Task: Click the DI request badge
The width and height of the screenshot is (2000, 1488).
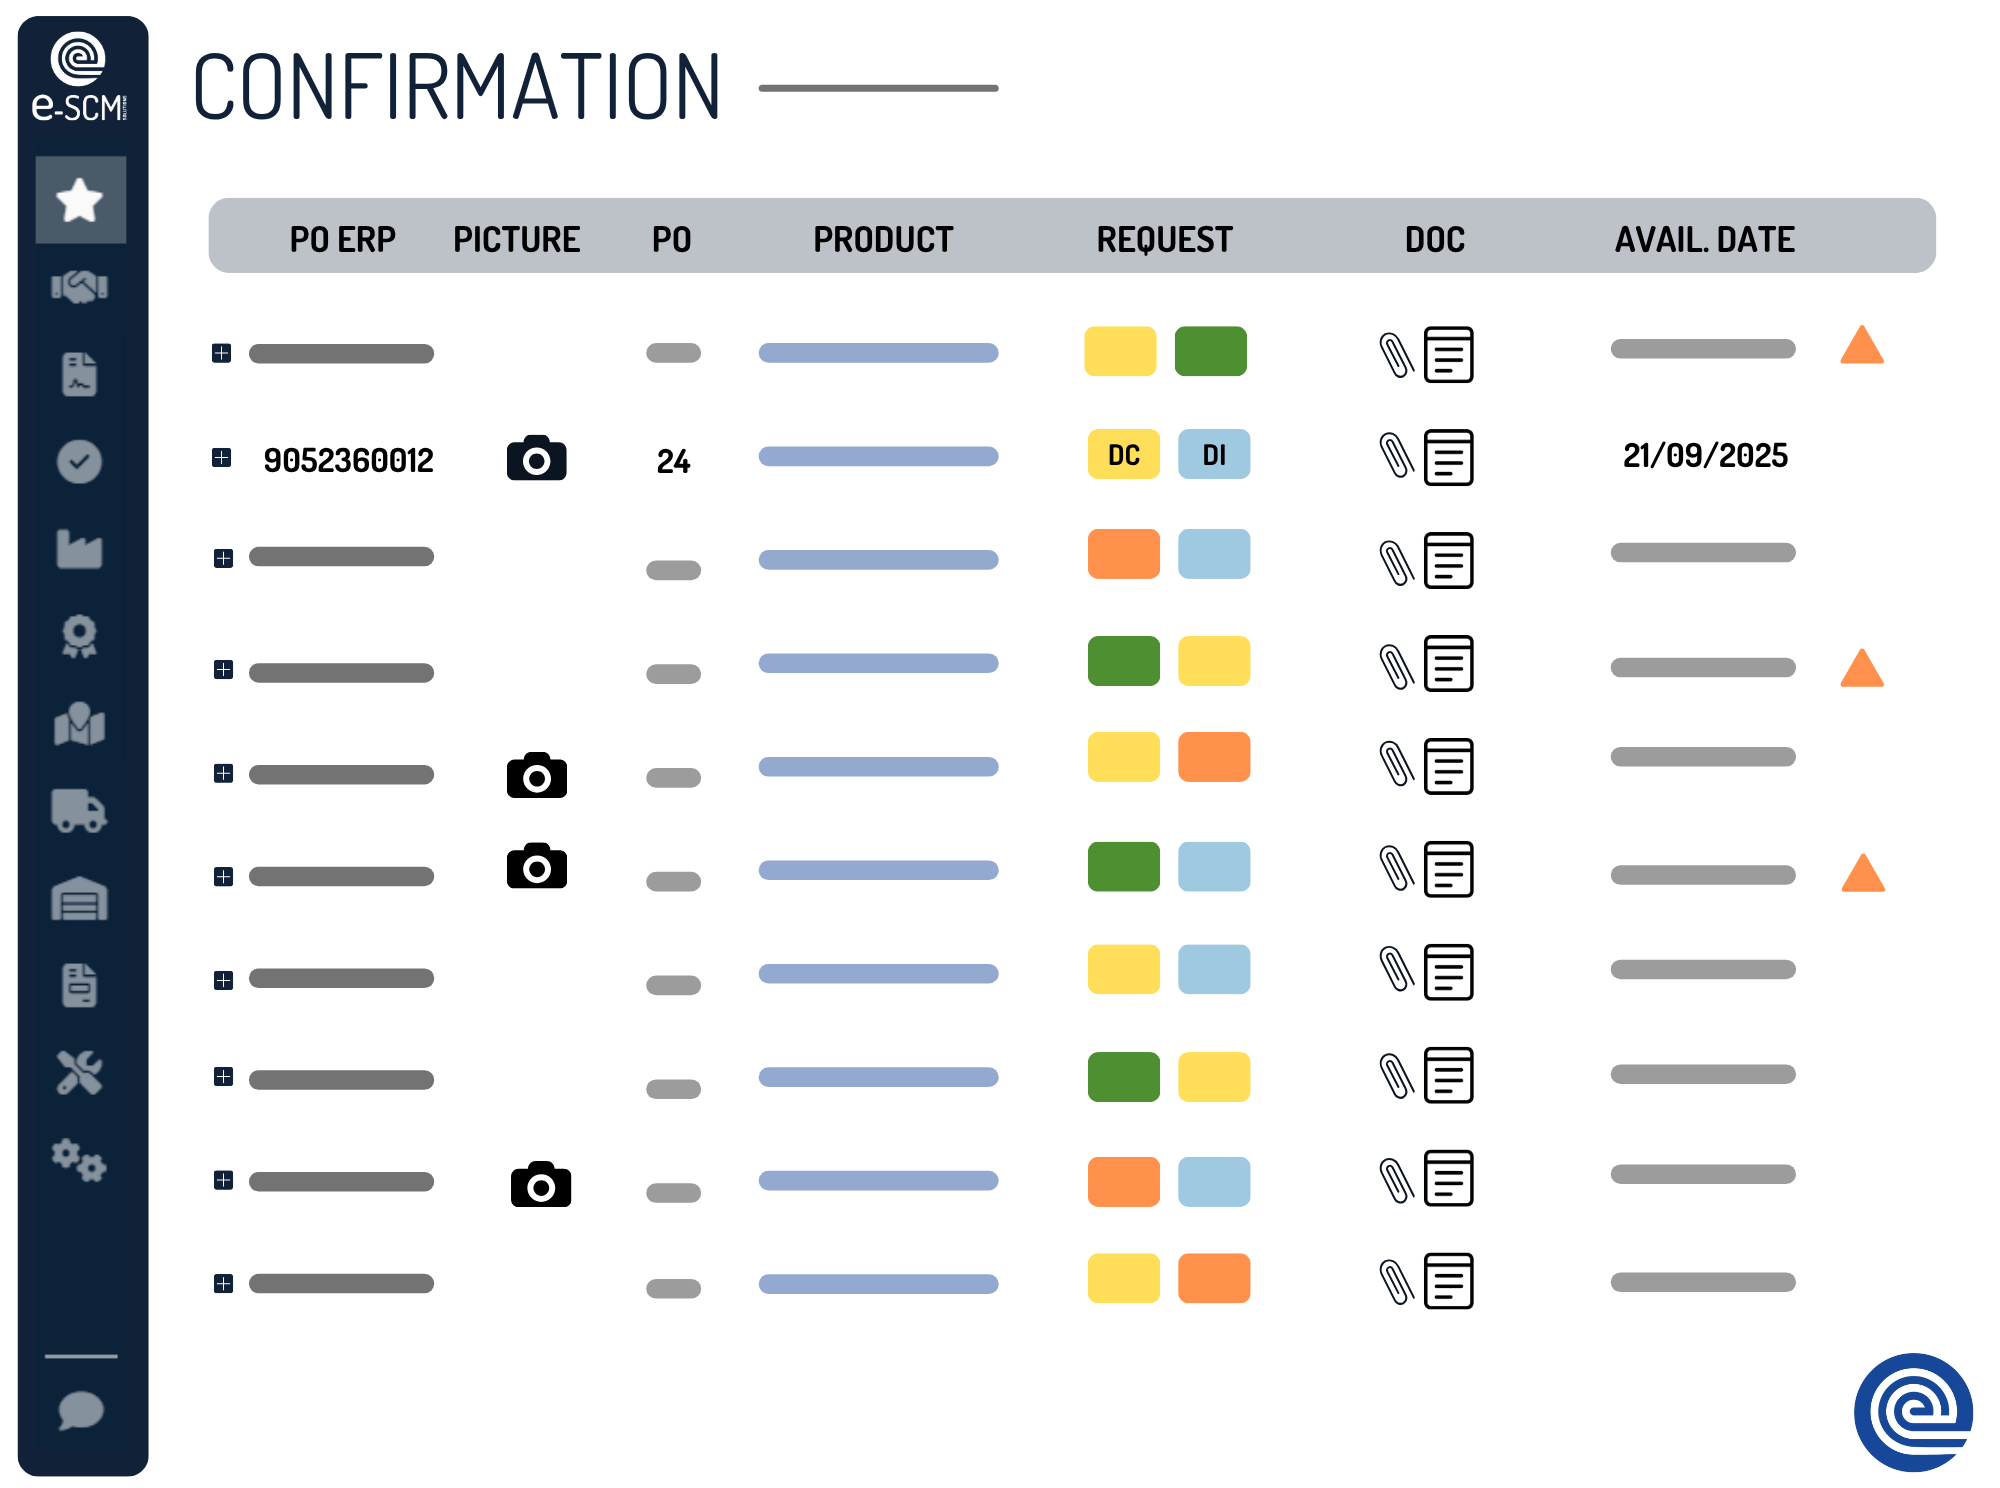Action: (x=1214, y=455)
